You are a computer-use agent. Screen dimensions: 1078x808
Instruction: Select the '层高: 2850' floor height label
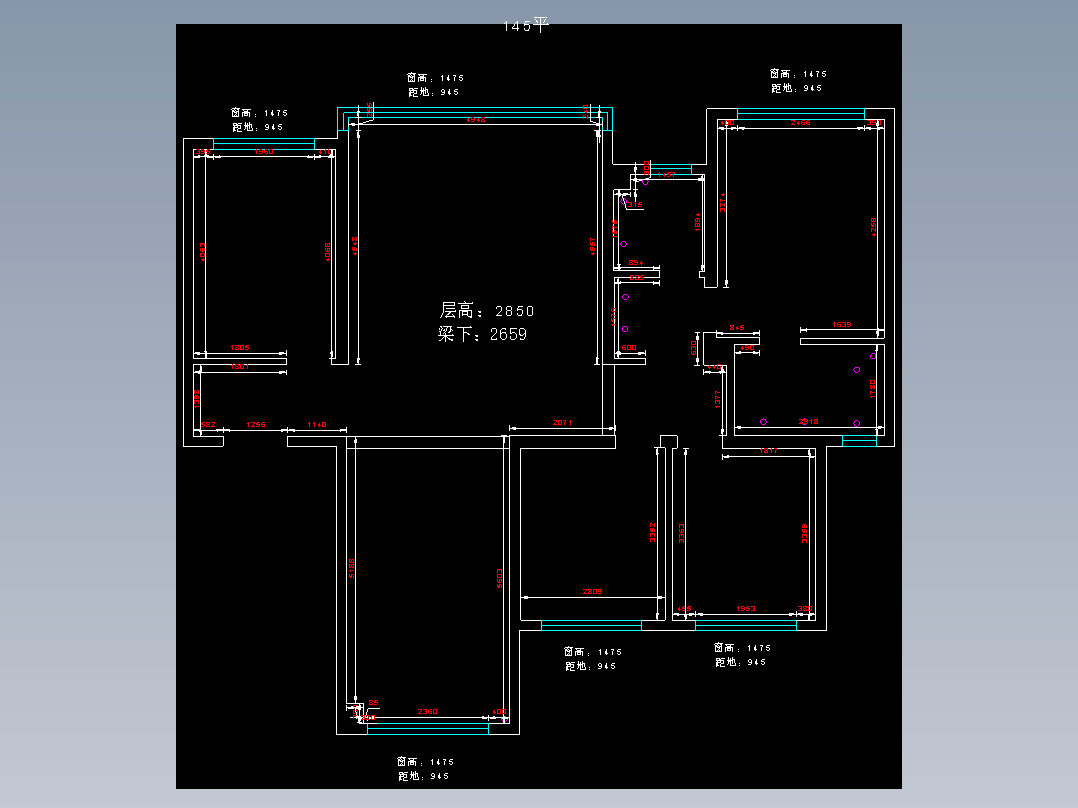pyautogui.click(x=487, y=311)
